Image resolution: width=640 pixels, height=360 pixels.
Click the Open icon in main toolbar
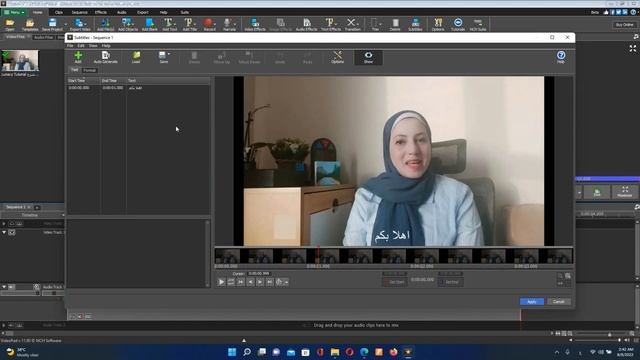(10, 24)
